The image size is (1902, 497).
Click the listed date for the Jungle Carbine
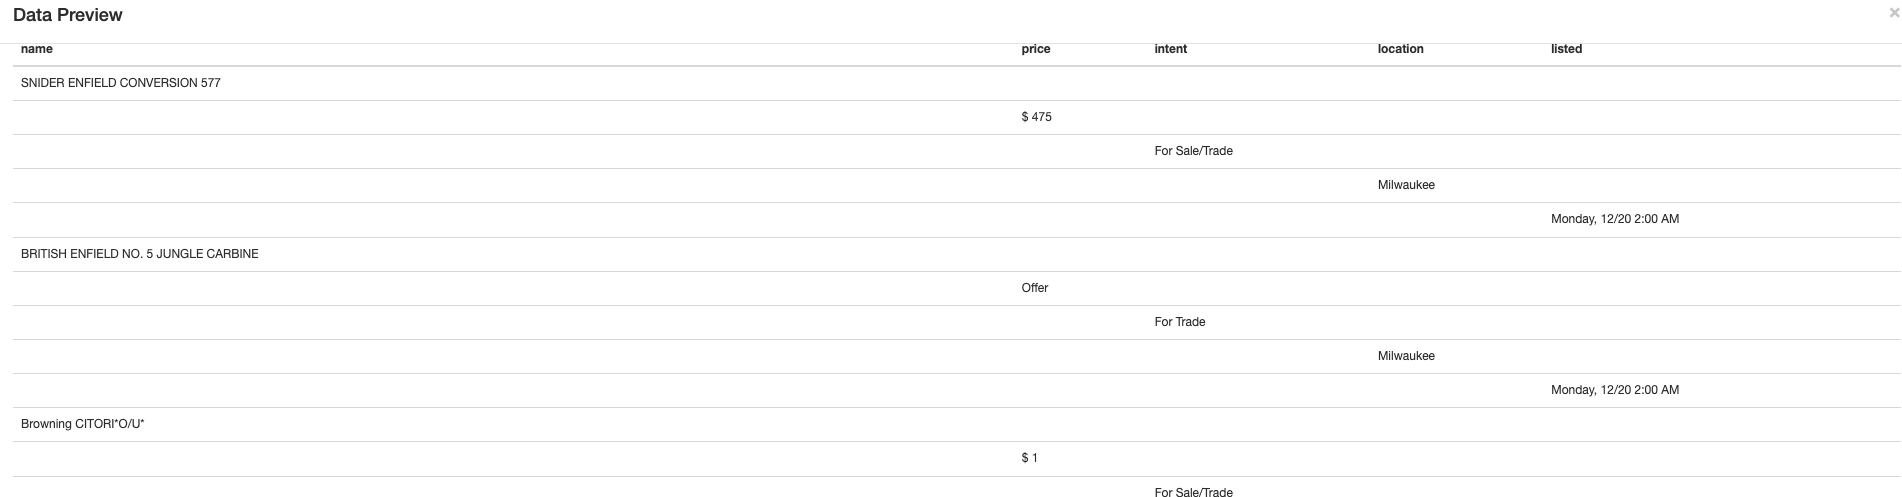[x=1614, y=390]
